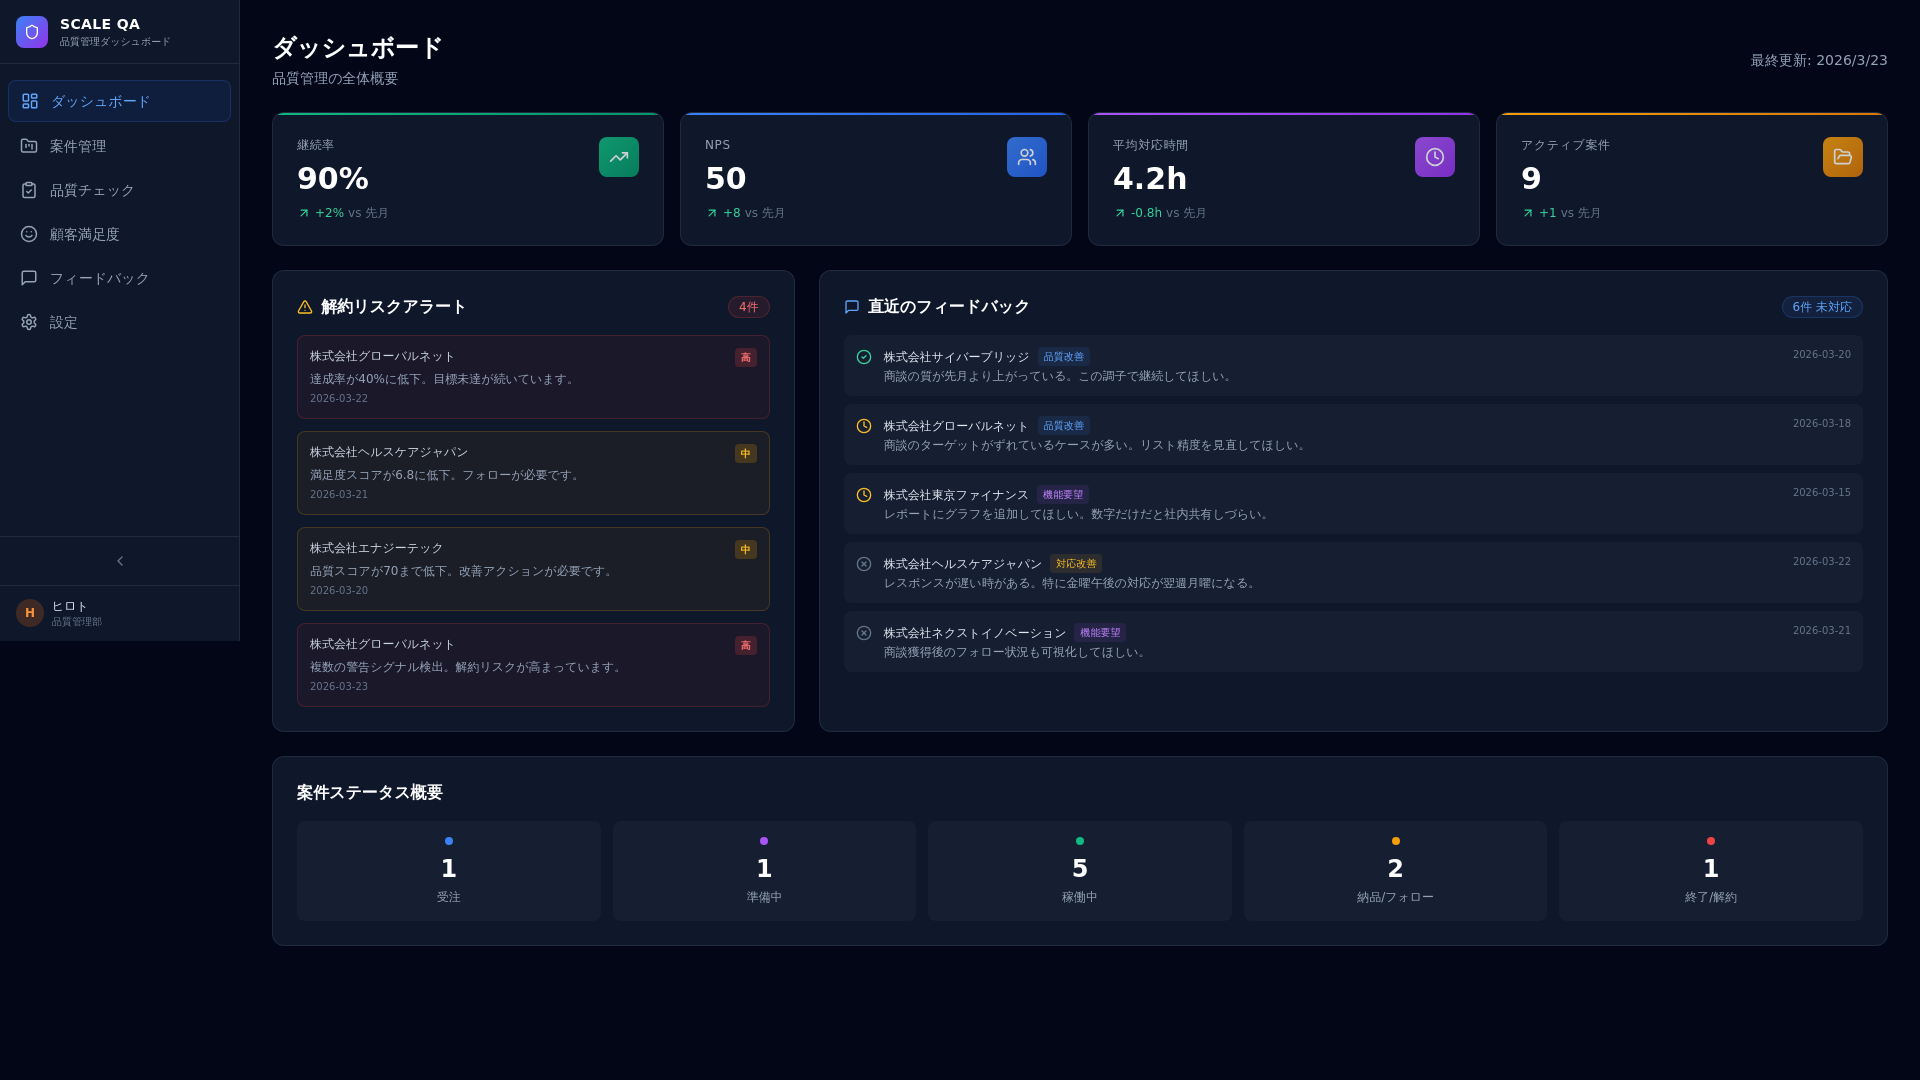Click the -0.8h vs 先月 trend text
1920x1080 pixels.
(1168, 213)
